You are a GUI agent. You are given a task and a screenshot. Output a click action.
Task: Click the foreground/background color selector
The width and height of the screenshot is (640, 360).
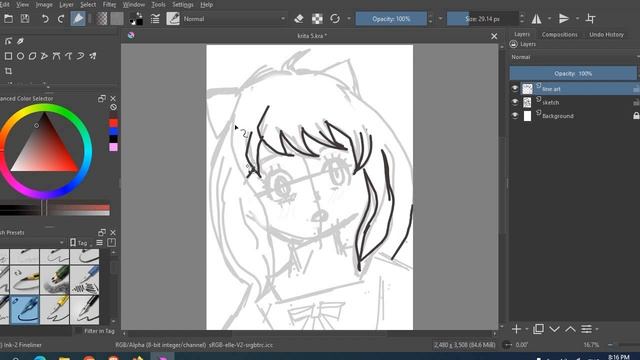coord(136,19)
